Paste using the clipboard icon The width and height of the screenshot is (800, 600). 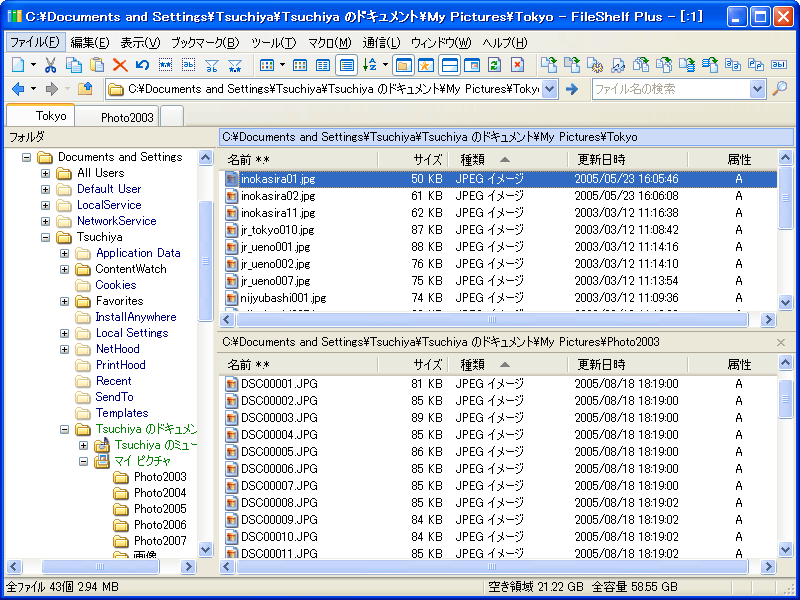(x=97, y=65)
